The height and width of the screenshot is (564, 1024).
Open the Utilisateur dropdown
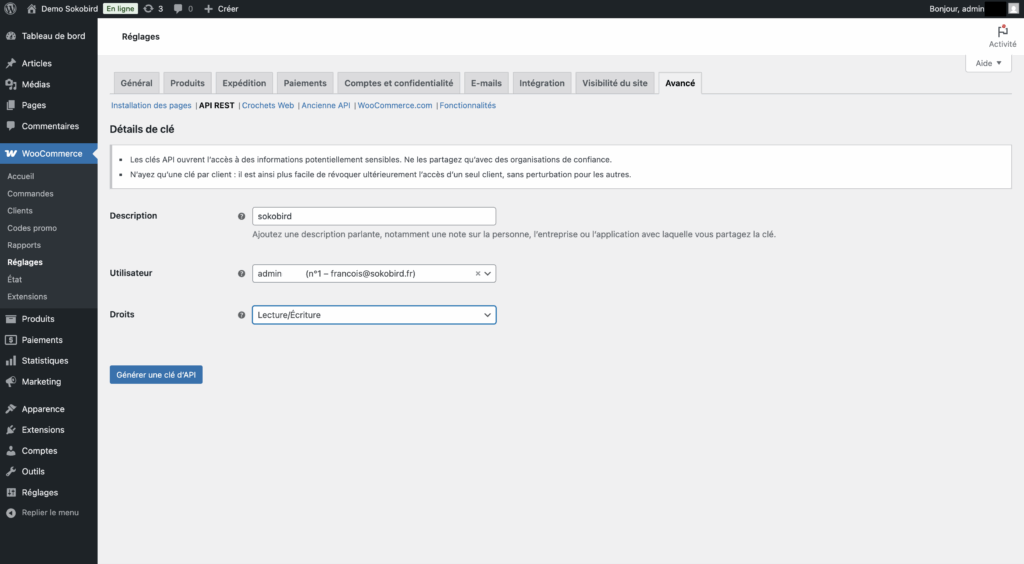point(374,274)
